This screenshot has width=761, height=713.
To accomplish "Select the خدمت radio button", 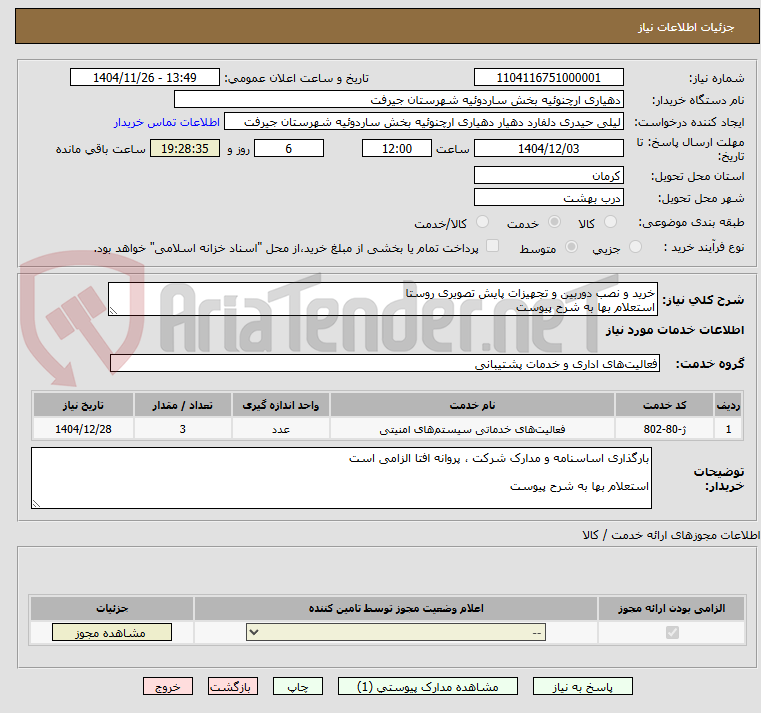I will (554, 222).
